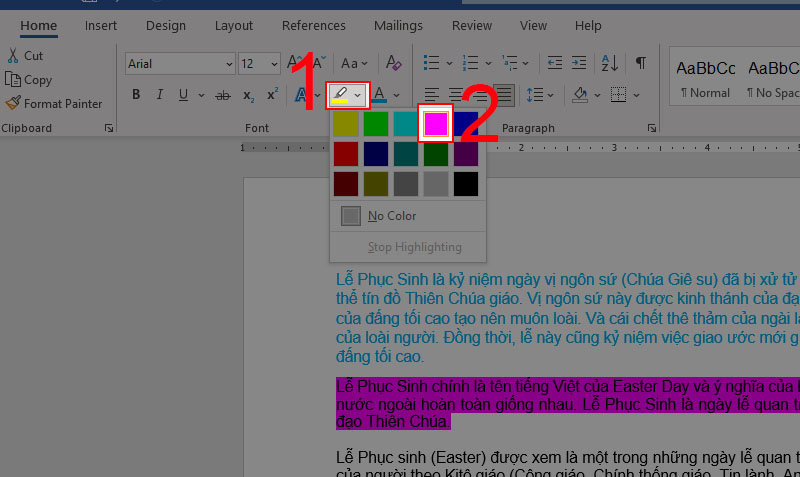Open the References tab
The width and height of the screenshot is (800, 477).
point(313,25)
